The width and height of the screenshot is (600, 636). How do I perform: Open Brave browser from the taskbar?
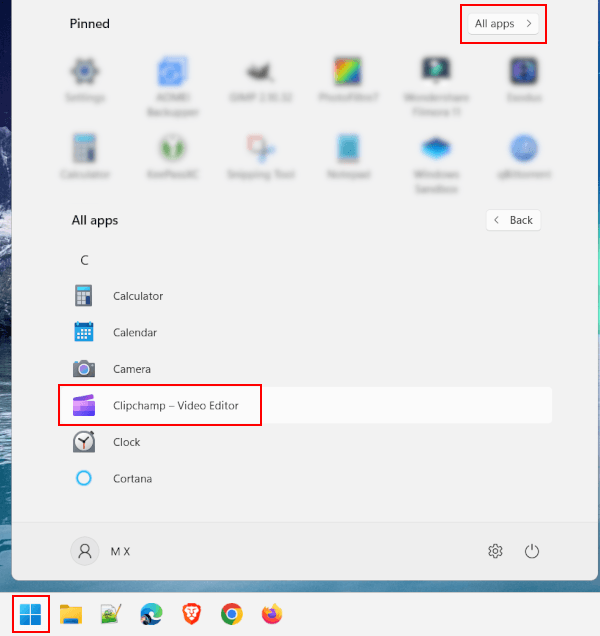(191, 614)
